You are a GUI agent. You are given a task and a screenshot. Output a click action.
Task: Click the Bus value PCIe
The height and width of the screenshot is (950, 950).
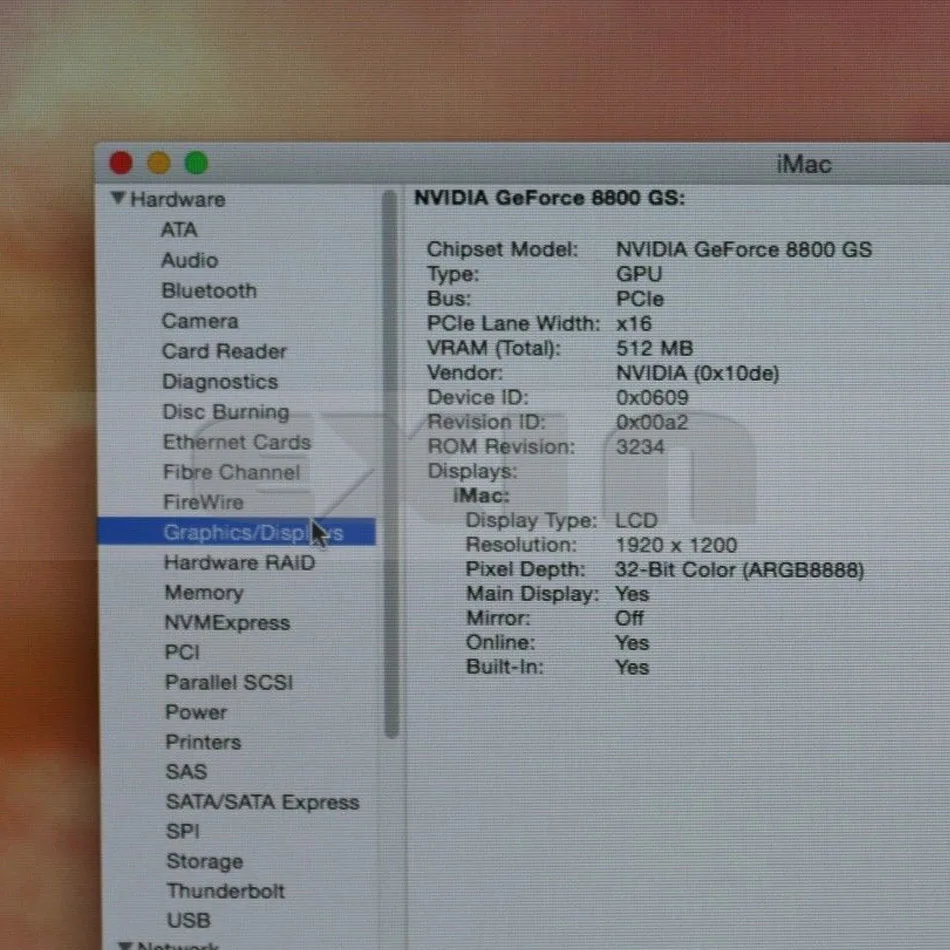click(x=640, y=299)
